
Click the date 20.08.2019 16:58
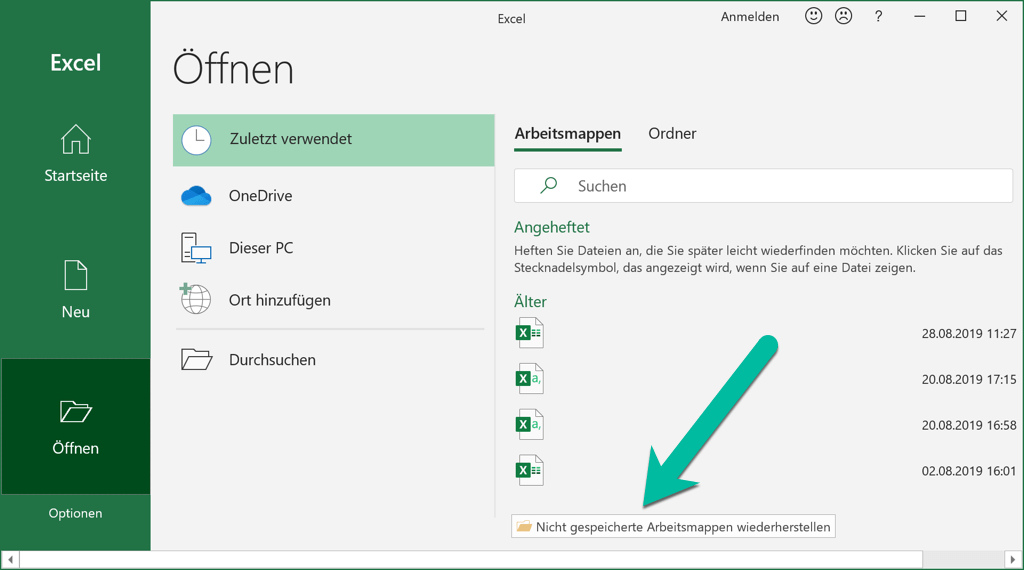(968, 425)
